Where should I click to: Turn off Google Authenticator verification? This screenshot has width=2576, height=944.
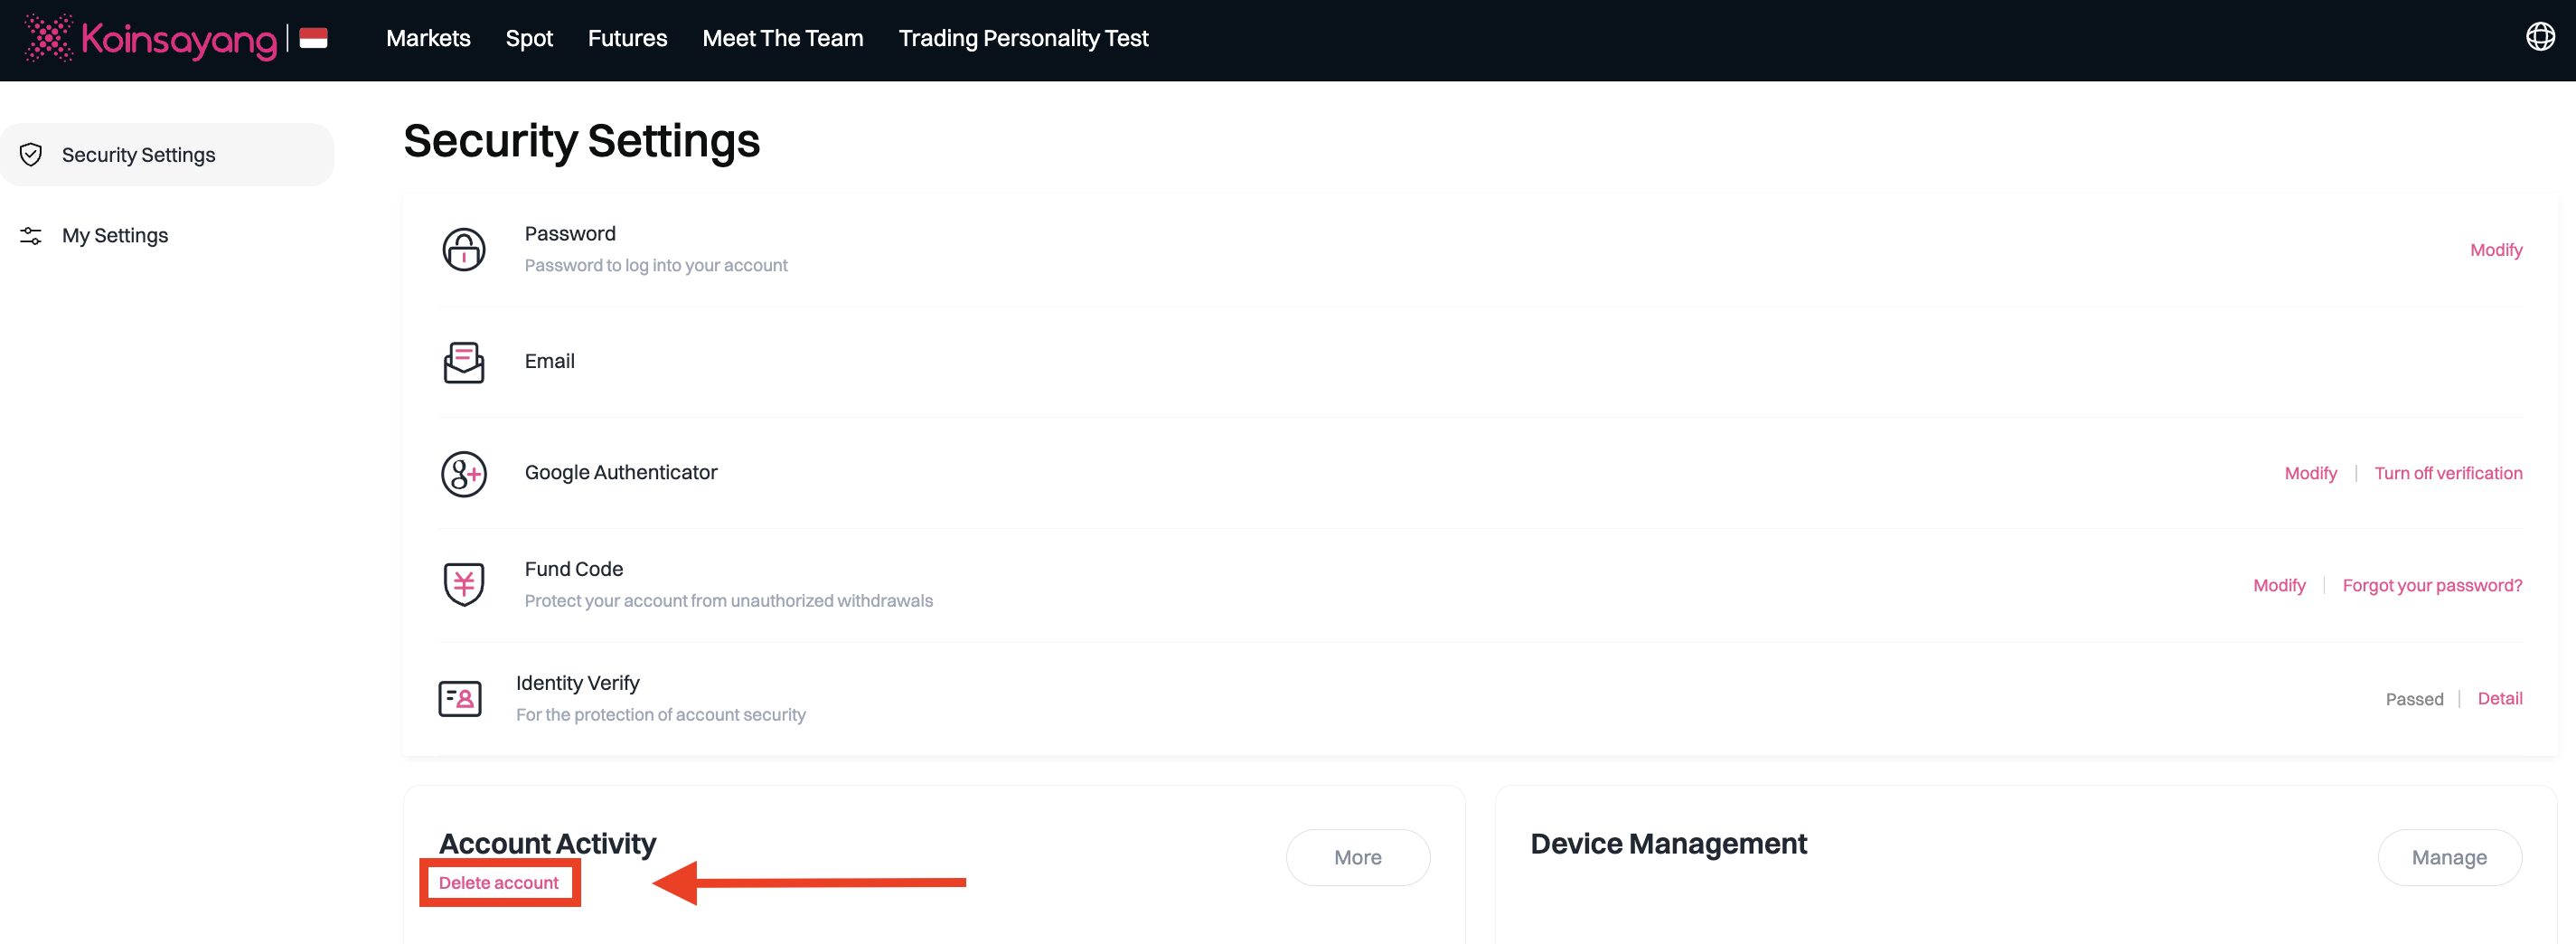click(x=2447, y=474)
